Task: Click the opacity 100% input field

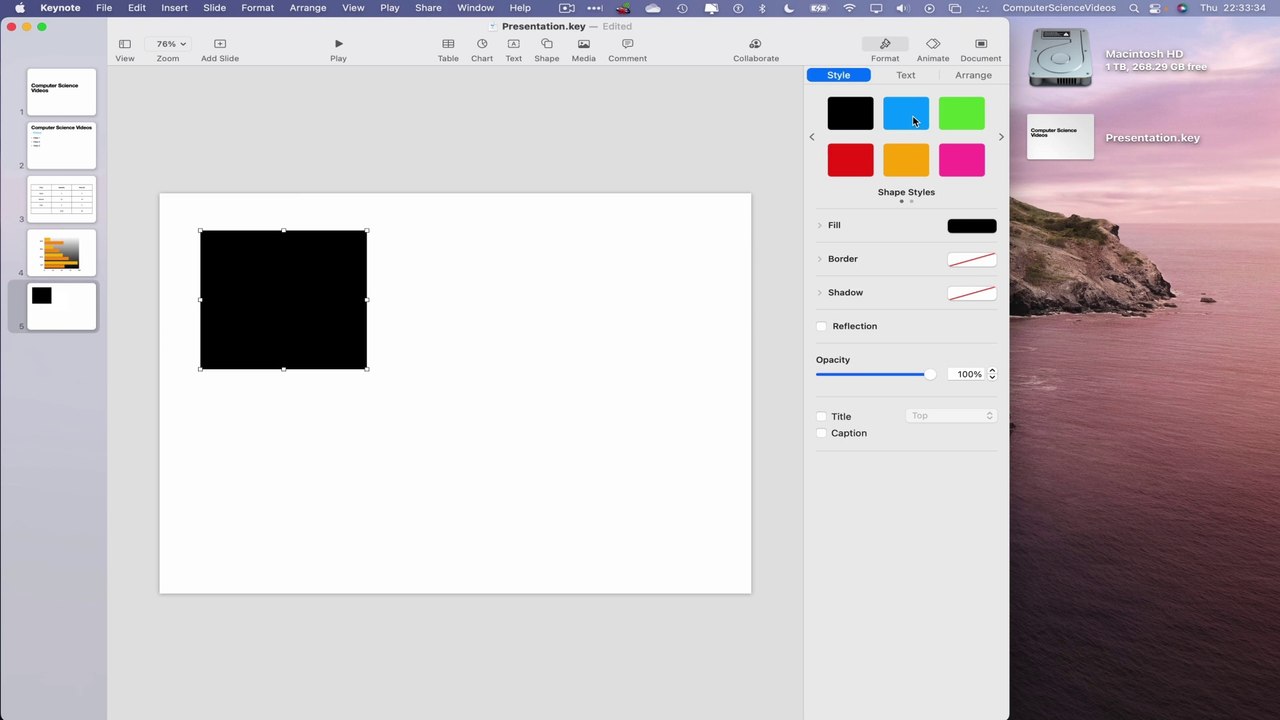Action: (966, 374)
